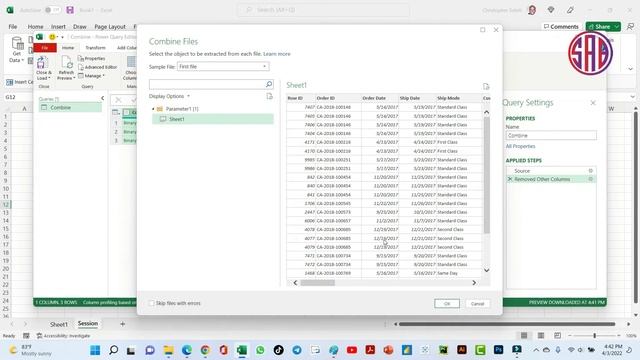The width and height of the screenshot is (640, 360).
Task: Click the Excel Name Box showing G12
Action: point(16,97)
